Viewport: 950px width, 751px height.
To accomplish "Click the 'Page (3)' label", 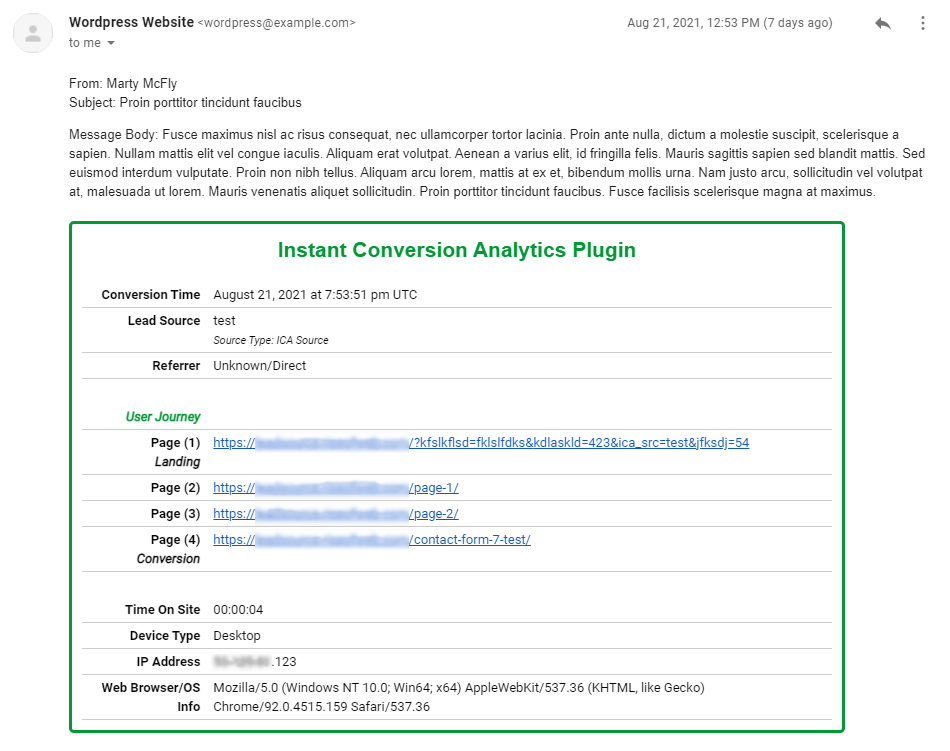I will [175, 514].
